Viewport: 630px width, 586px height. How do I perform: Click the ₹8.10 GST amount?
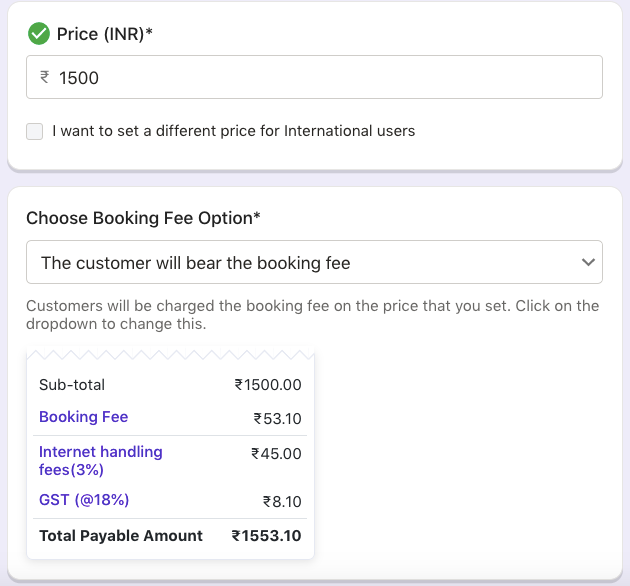(282, 502)
